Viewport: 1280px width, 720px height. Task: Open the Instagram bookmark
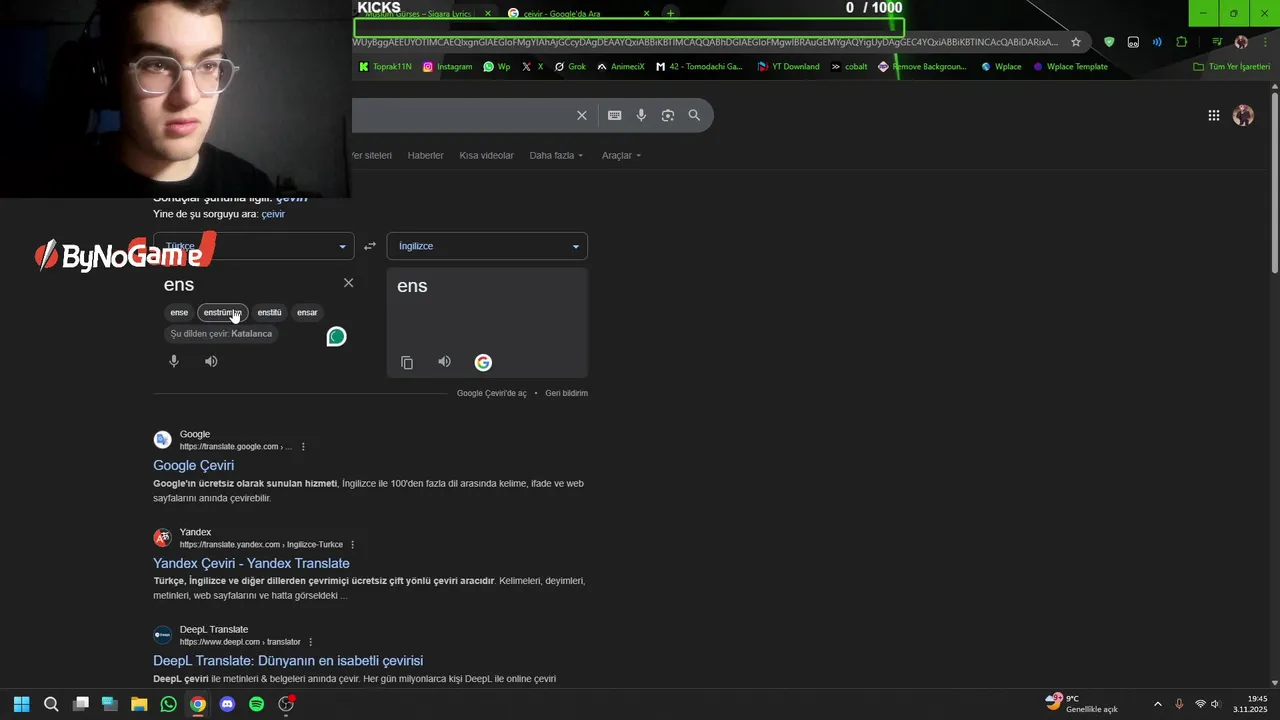[x=447, y=67]
